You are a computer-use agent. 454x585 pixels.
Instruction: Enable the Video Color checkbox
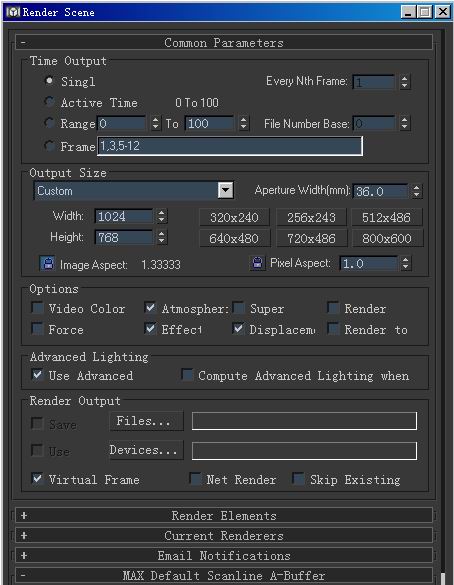coord(37,308)
